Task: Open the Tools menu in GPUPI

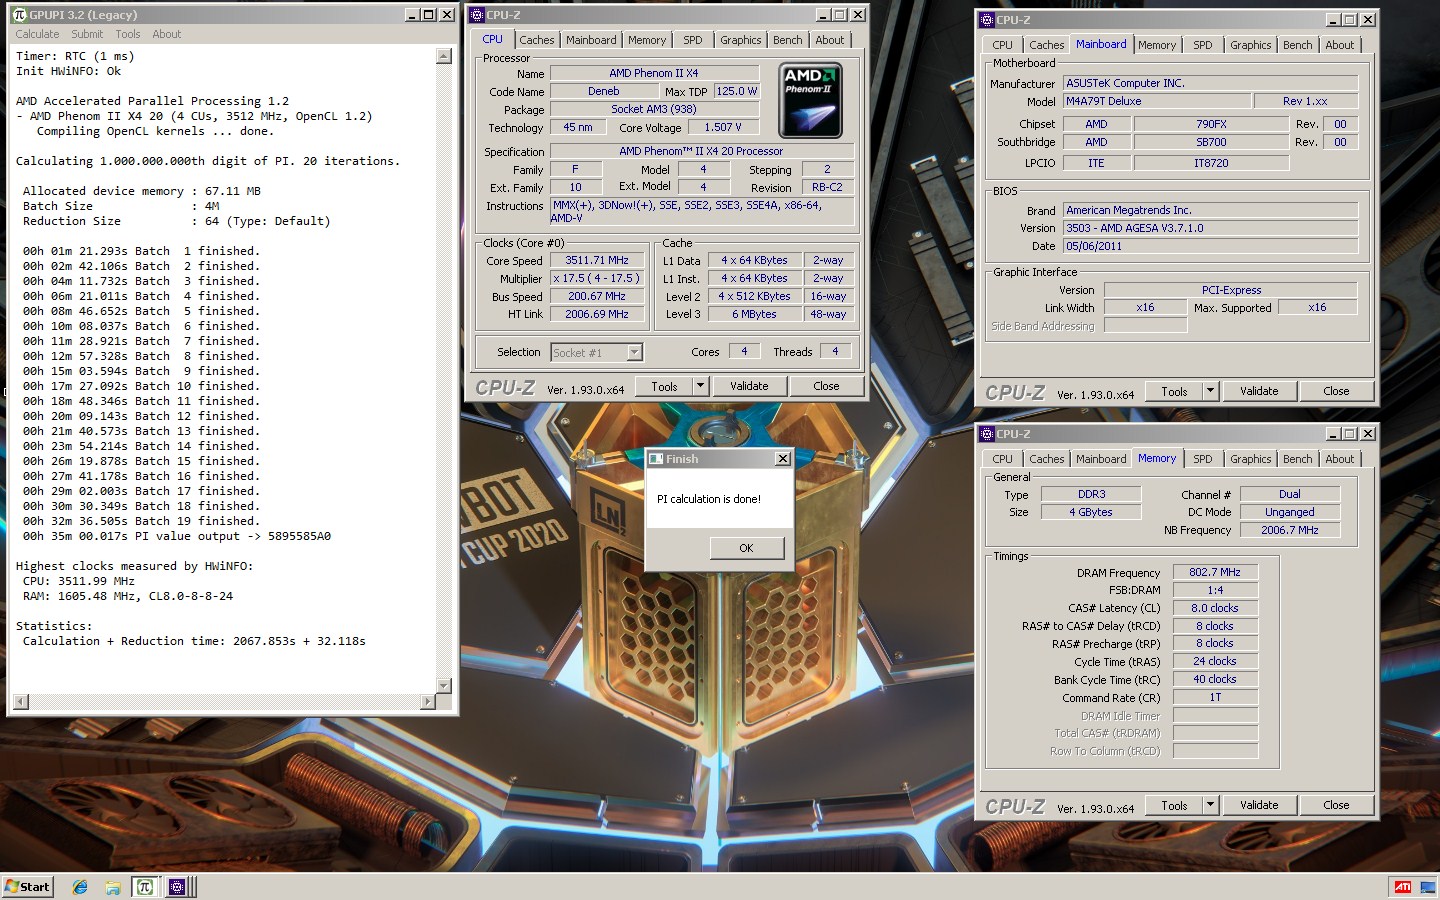Action: tap(128, 34)
